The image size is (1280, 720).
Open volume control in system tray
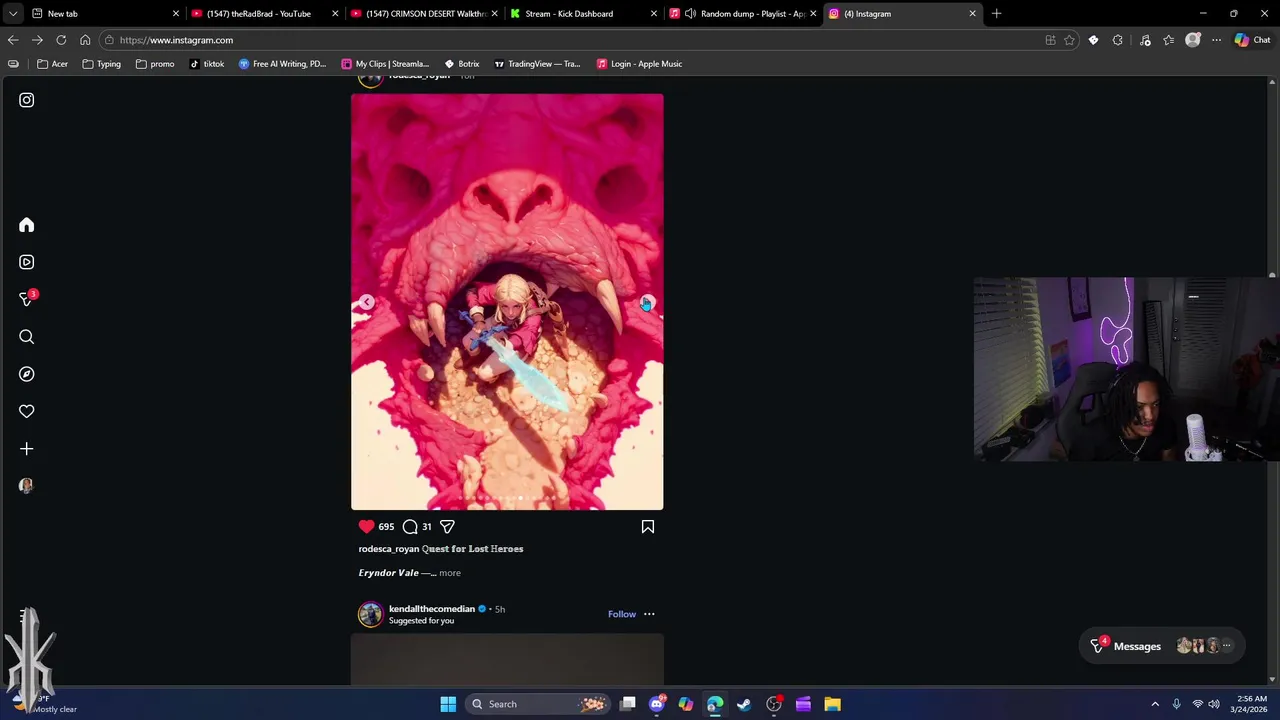click(1216, 704)
